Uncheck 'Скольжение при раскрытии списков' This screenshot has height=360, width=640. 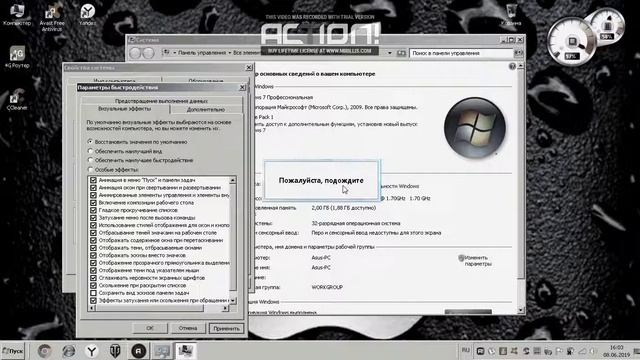pyautogui.click(x=93, y=285)
